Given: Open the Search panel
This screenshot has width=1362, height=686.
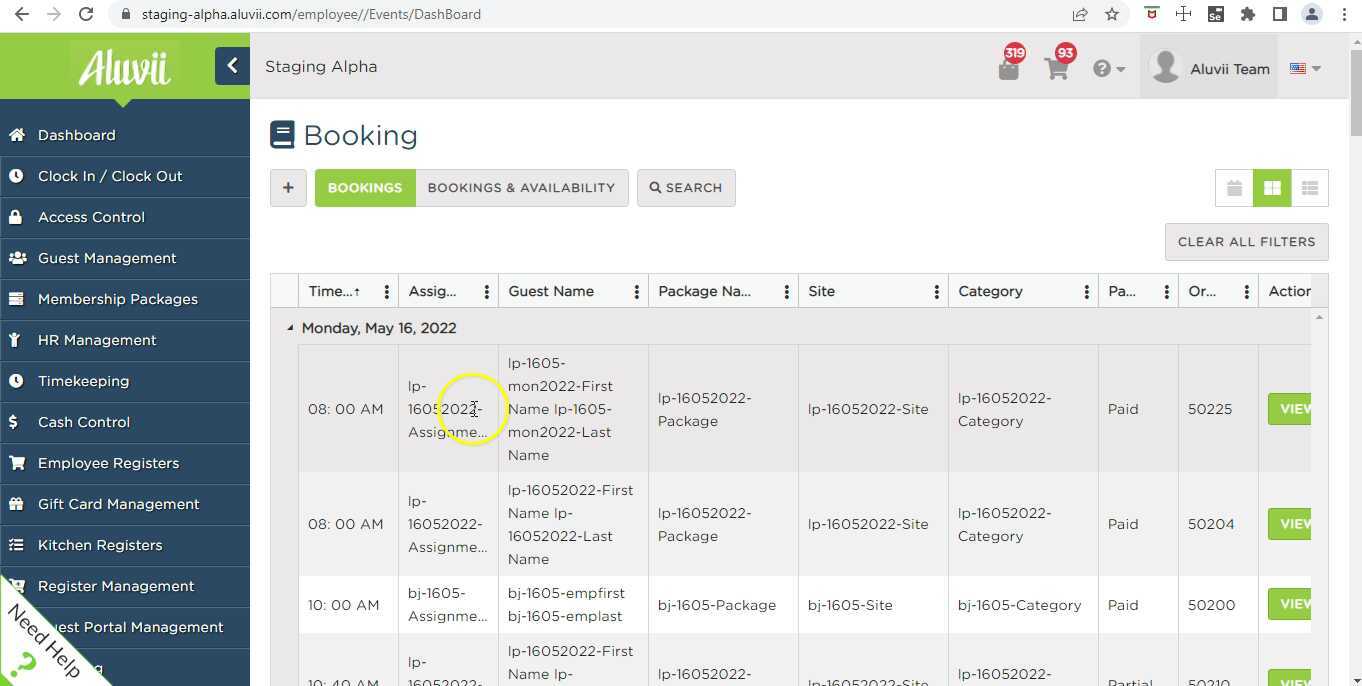Looking at the screenshot, I should [686, 187].
